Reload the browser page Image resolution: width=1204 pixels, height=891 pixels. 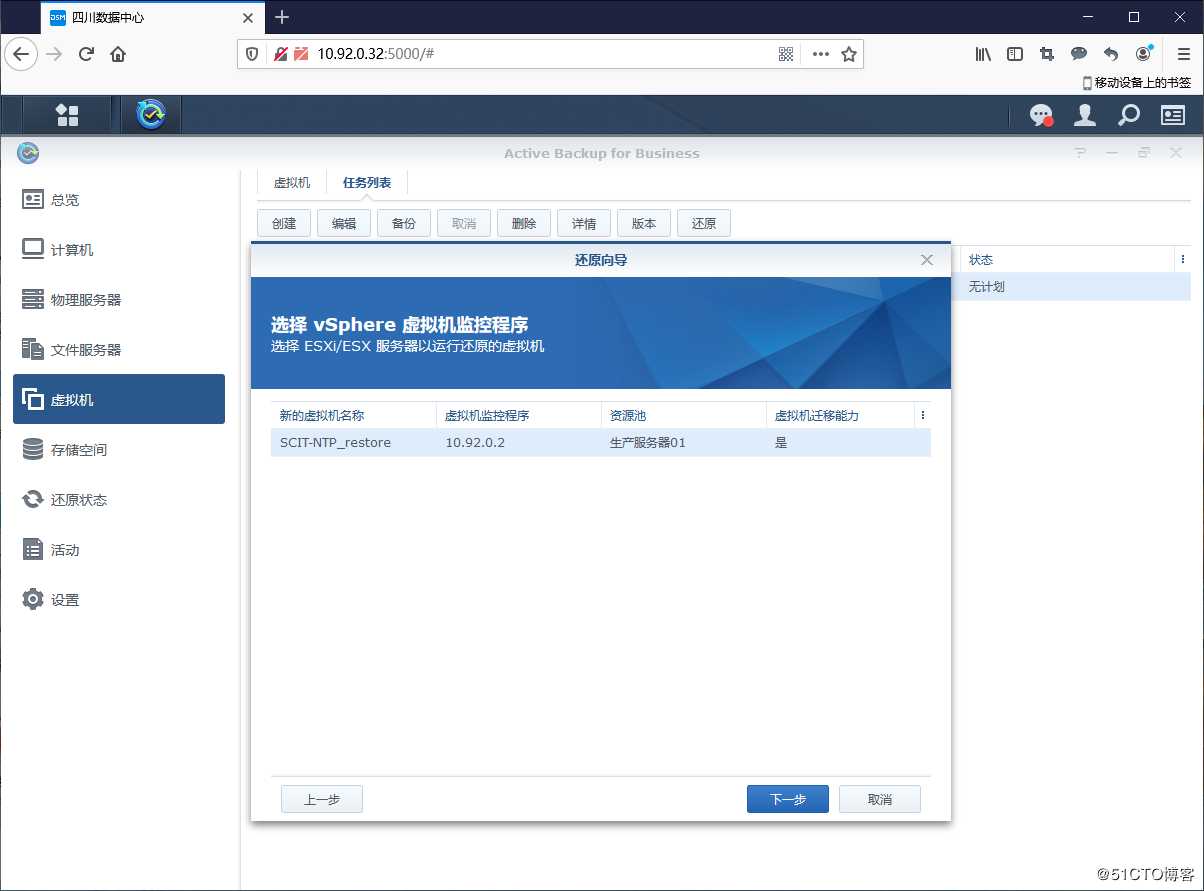pyautogui.click(x=86, y=54)
